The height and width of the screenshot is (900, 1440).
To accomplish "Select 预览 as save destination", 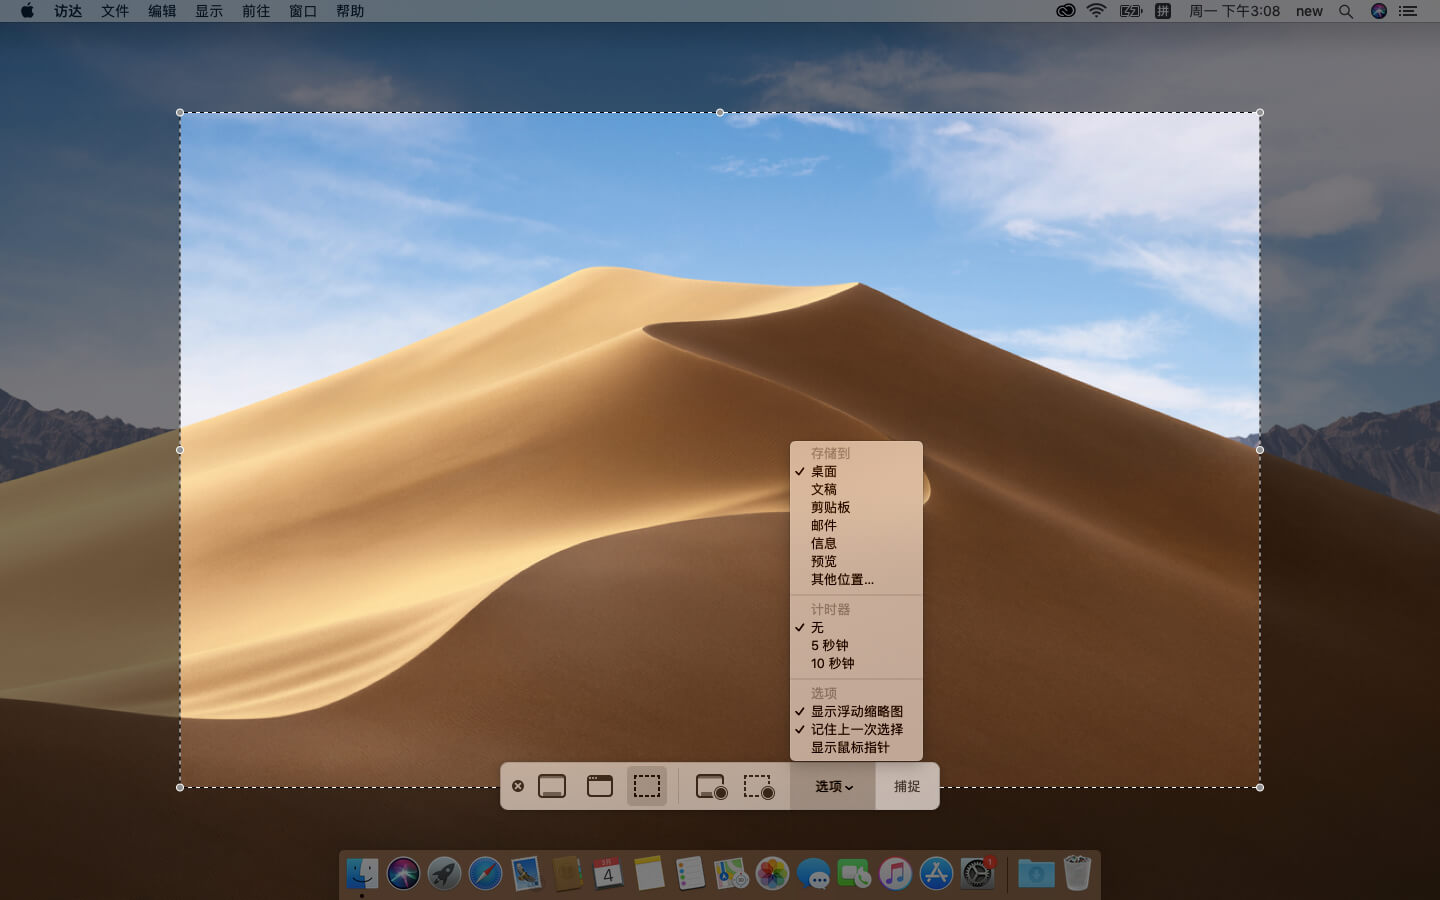I will pyautogui.click(x=856, y=561).
